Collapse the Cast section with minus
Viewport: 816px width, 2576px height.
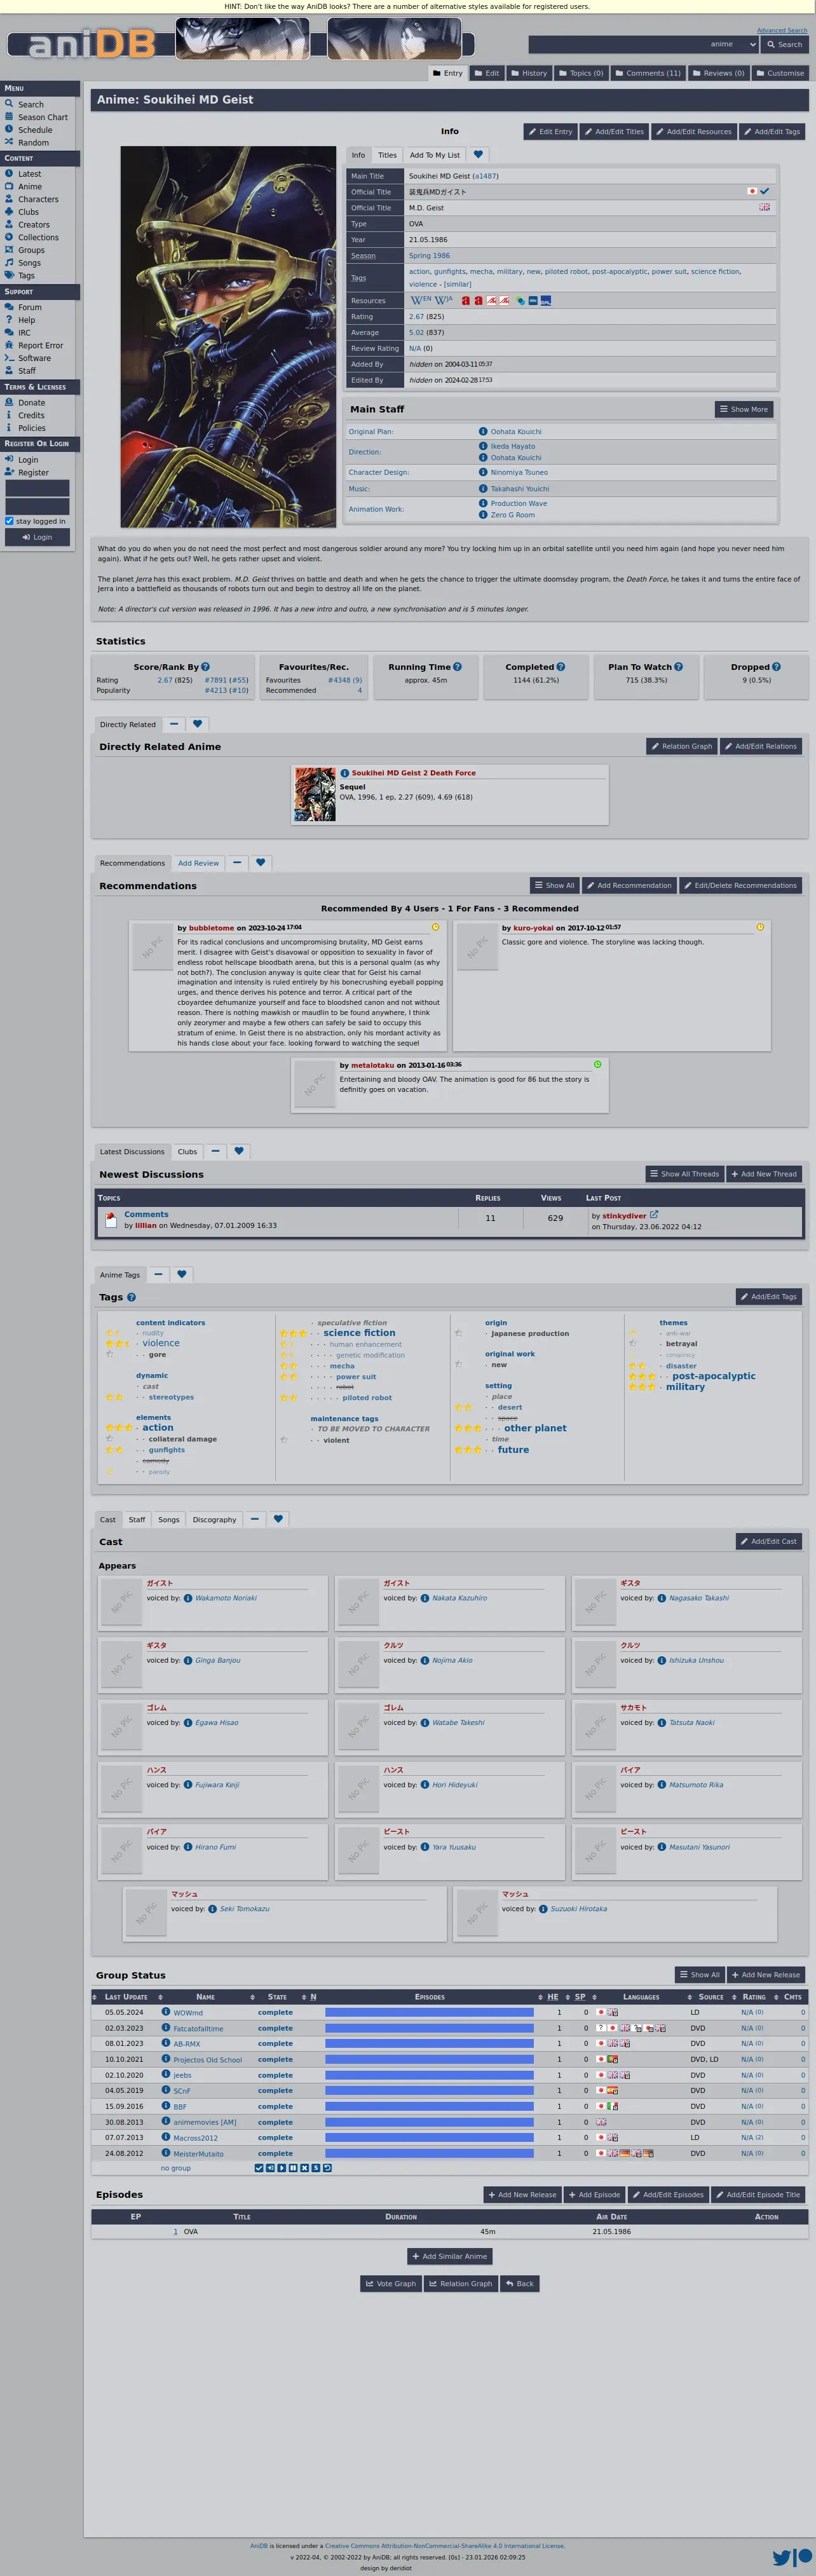coord(255,1519)
